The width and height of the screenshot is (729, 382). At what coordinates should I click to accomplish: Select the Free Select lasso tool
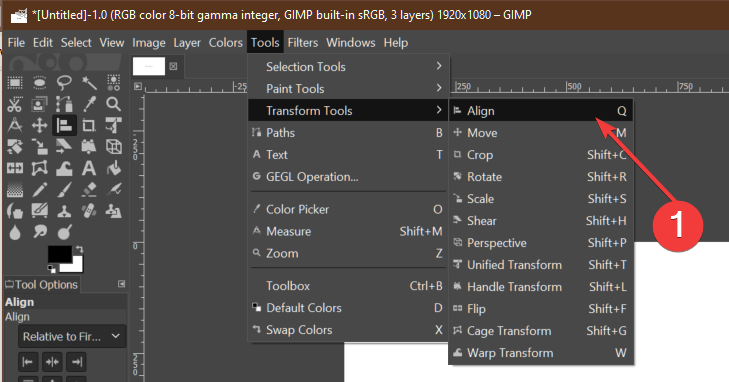[64, 83]
